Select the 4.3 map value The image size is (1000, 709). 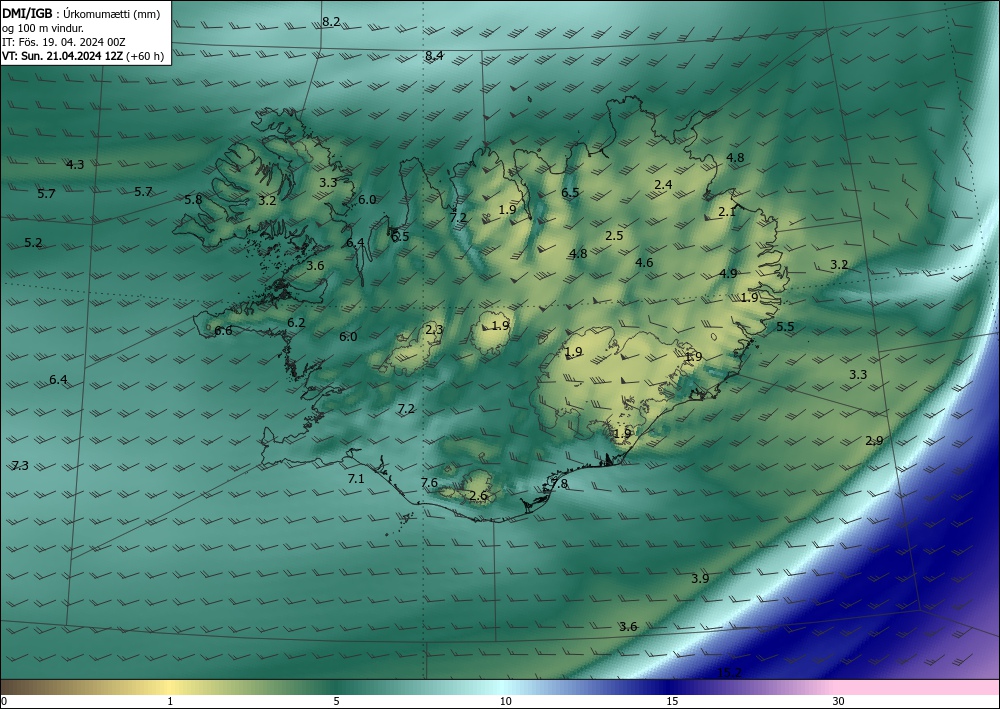coord(75,164)
